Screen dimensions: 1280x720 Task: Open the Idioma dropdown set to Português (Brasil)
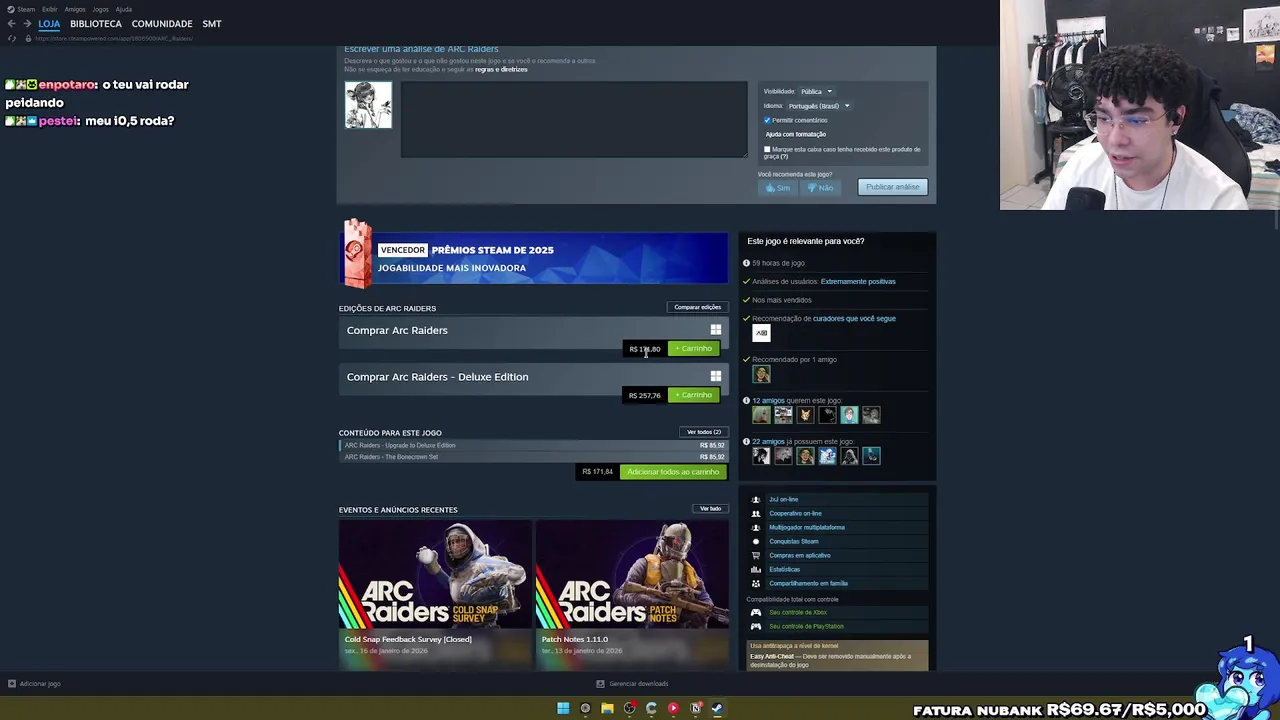click(x=818, y=106)
